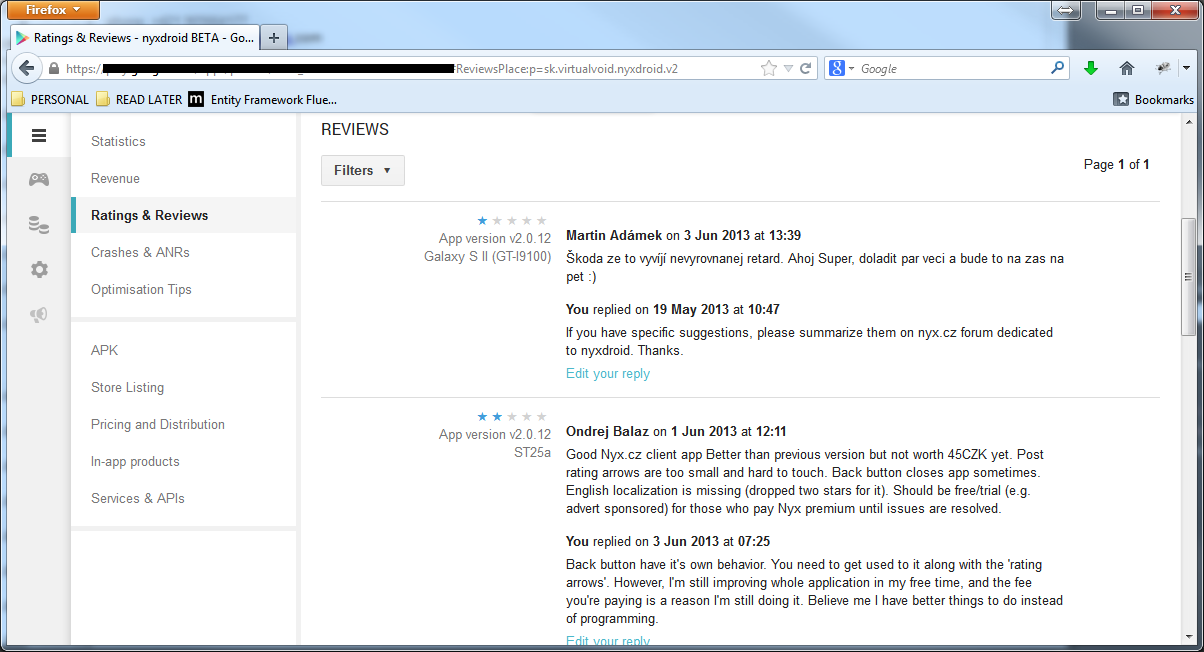Bookmark this page with star icon
This screenshot has width=1204, height=652.
click(x=768, y=68)
